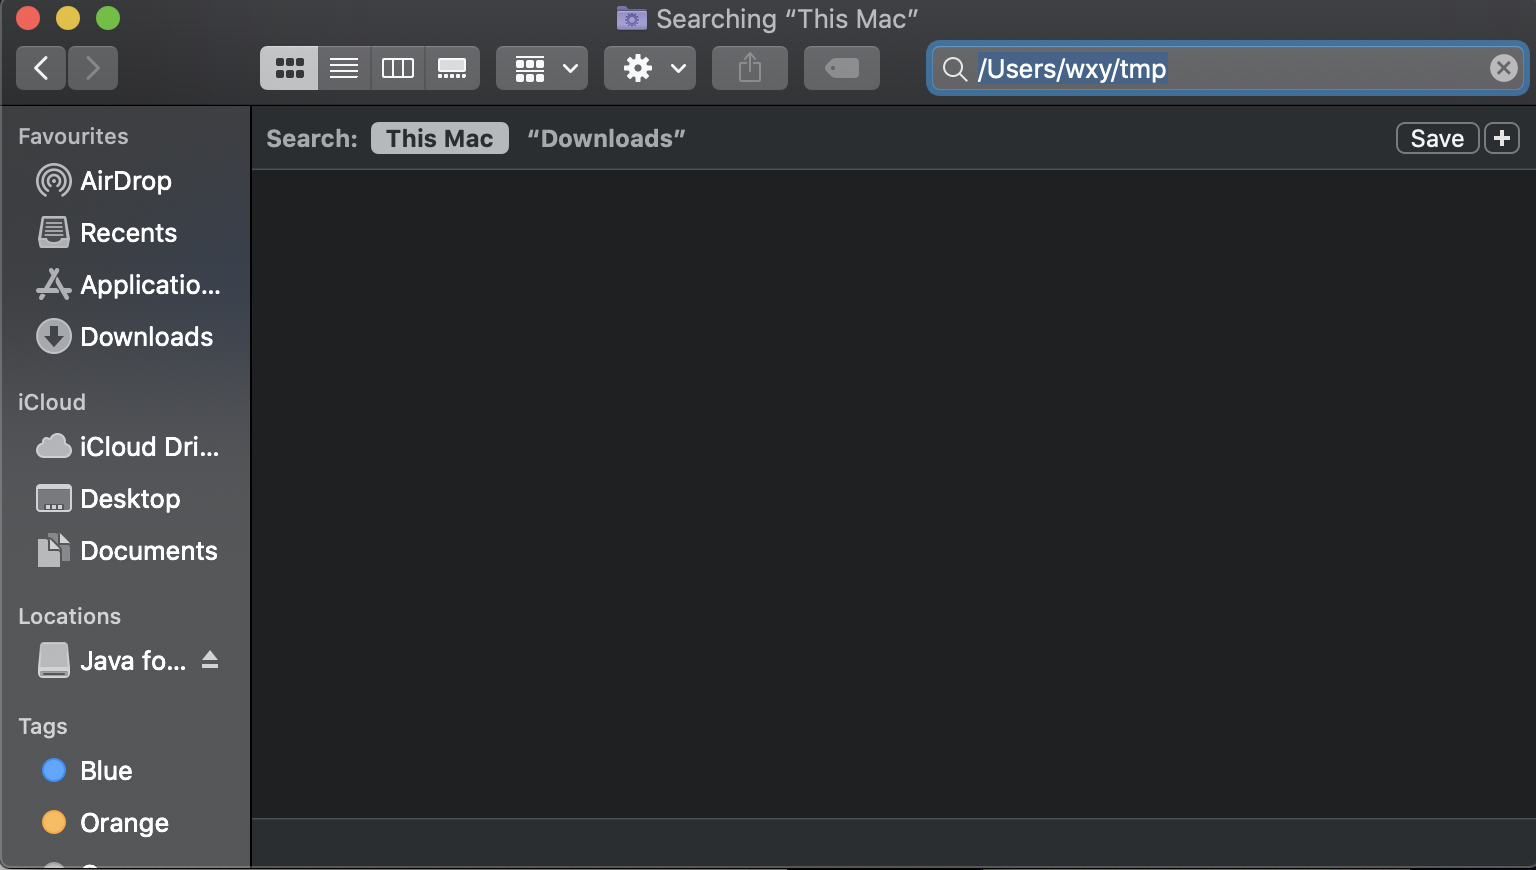Open the group-by arrangement dropdown
1536x870 pixels.
point(542,68)
